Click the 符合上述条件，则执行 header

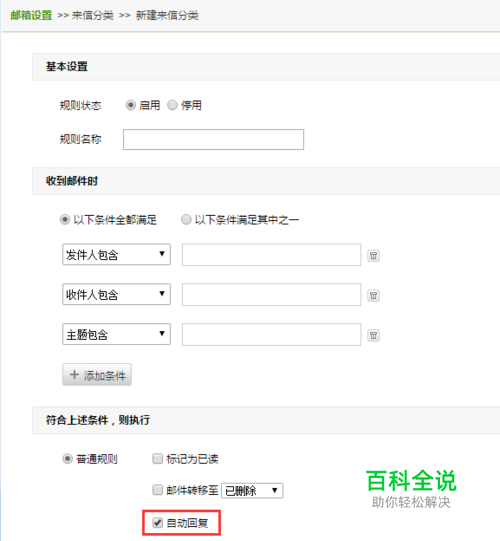click(x=266, y=420)
